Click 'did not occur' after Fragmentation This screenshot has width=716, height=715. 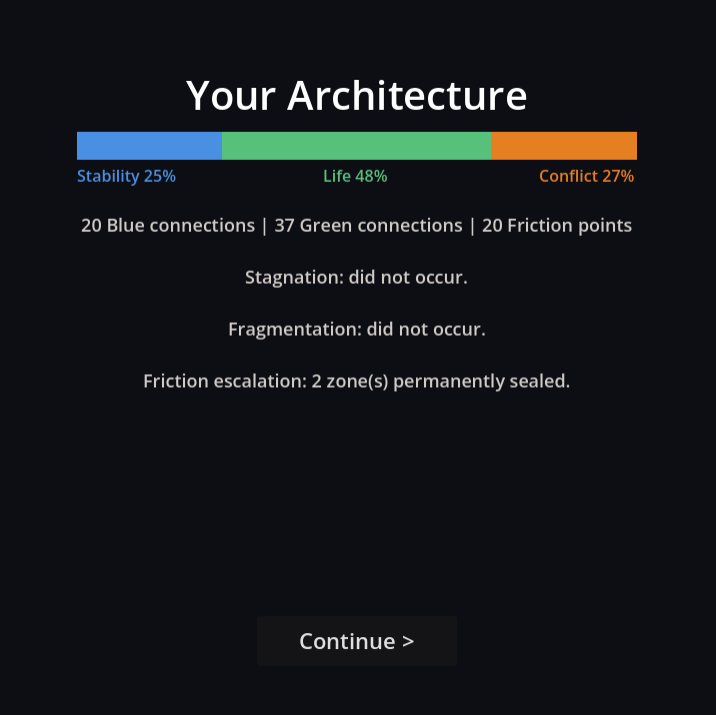point(425,330)
